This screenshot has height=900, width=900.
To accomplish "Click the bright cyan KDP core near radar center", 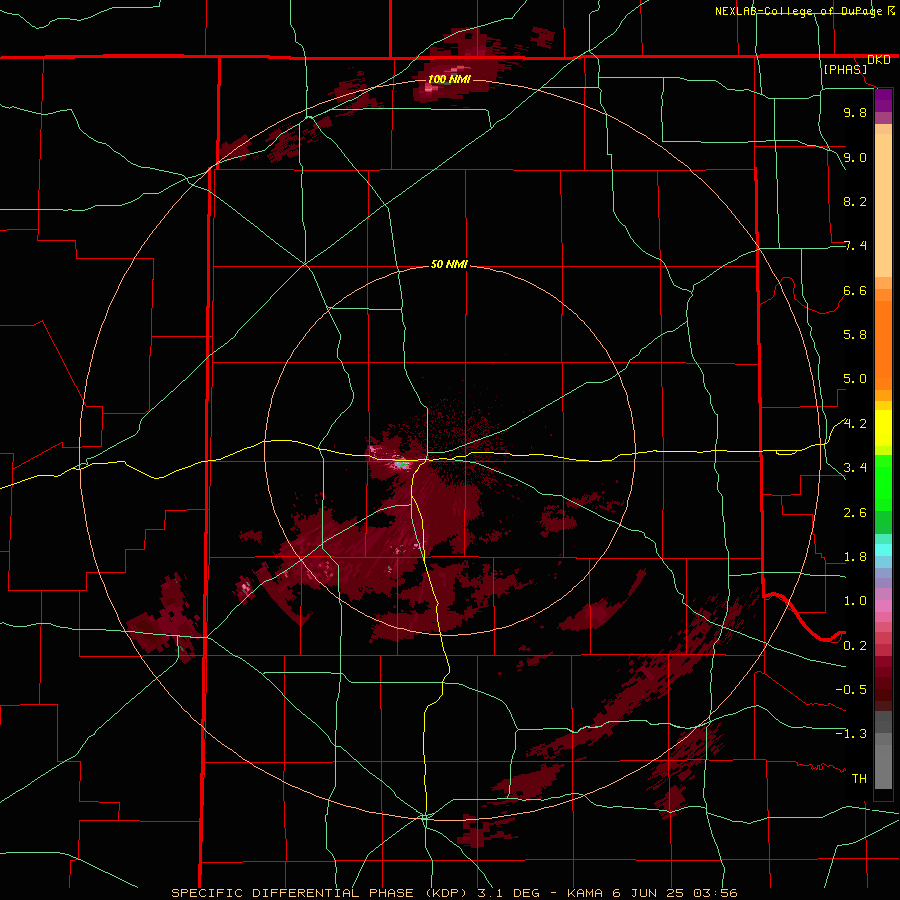I will 402,464.
